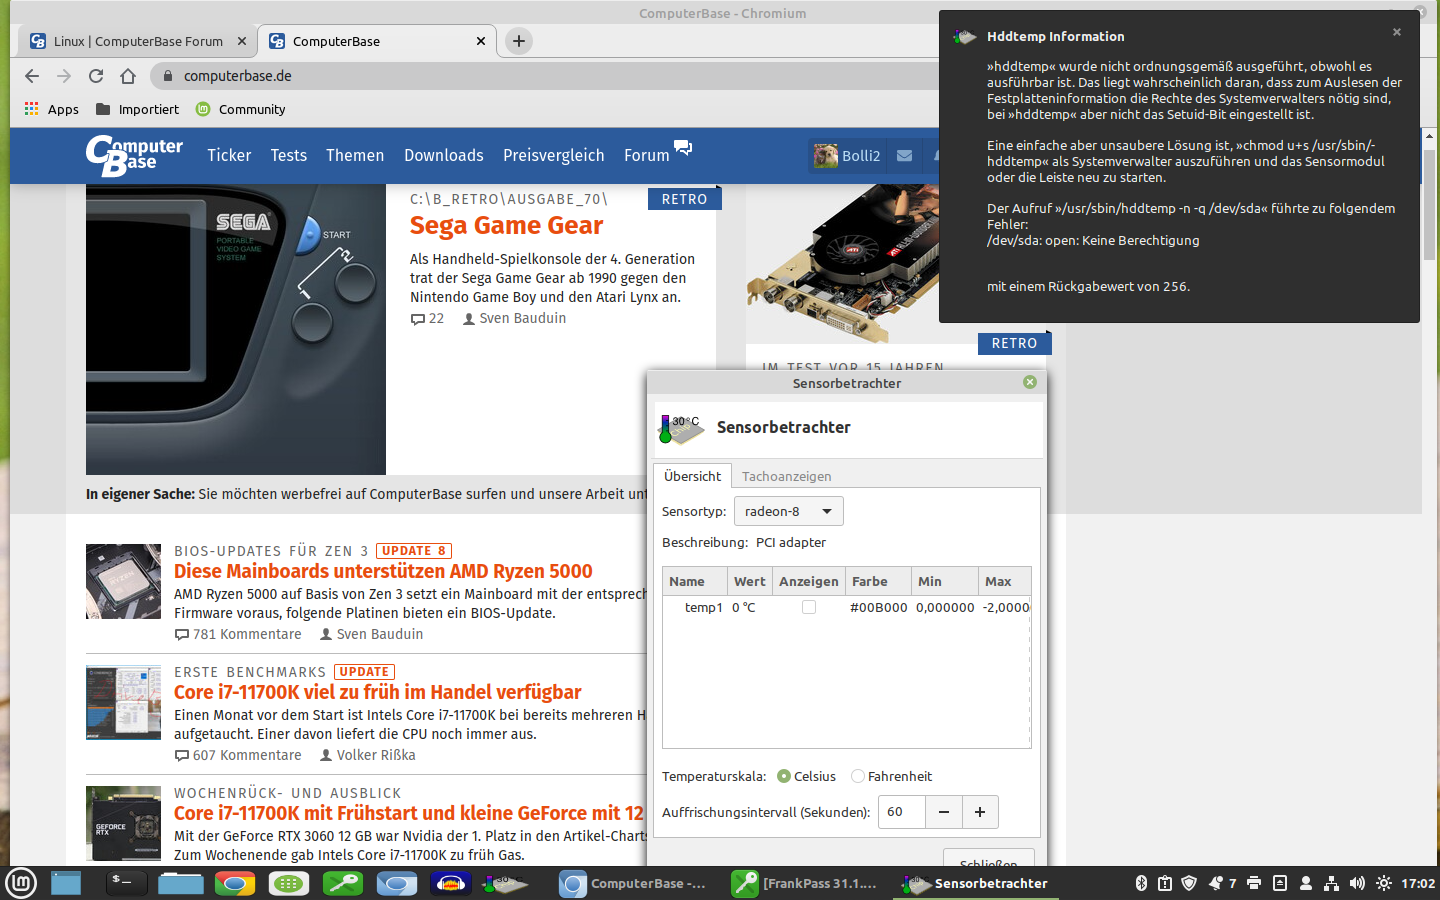The height and width of the screenshot is (900, 1440).
Task: Open Bolli2 user profile
Action: pyautogui.click(x=847, y=156)
